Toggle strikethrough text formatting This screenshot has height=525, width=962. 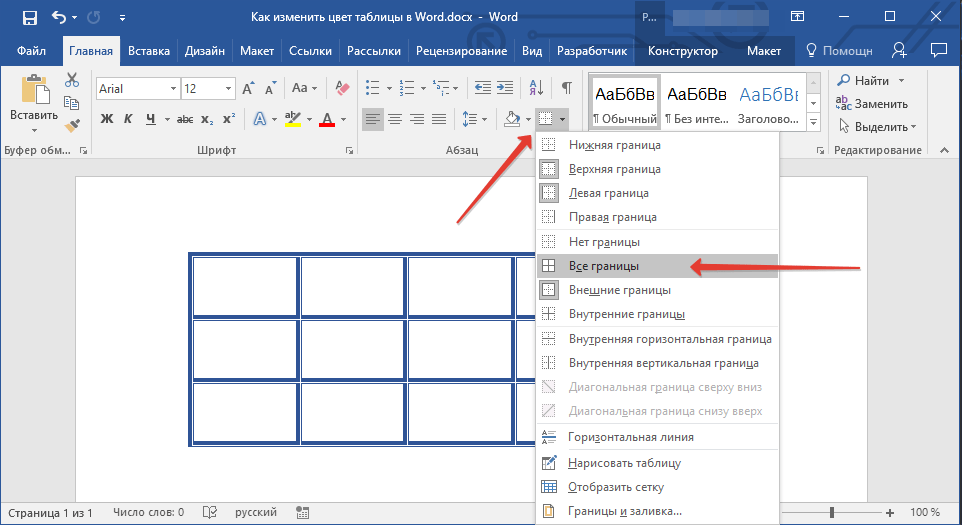[184, 120]
